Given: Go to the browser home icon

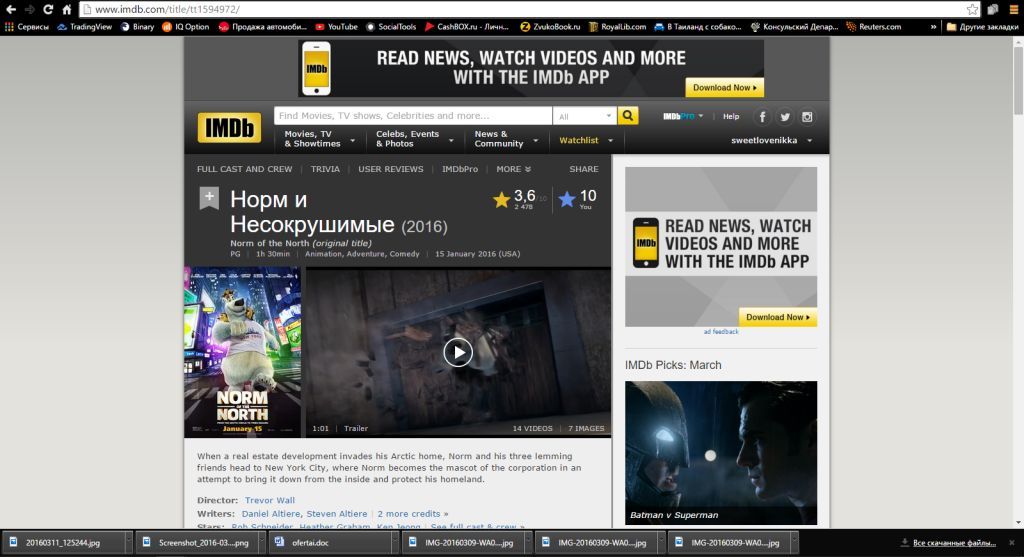Looking at the screenshot, I should pyautogui.click(x=67, y=9).
